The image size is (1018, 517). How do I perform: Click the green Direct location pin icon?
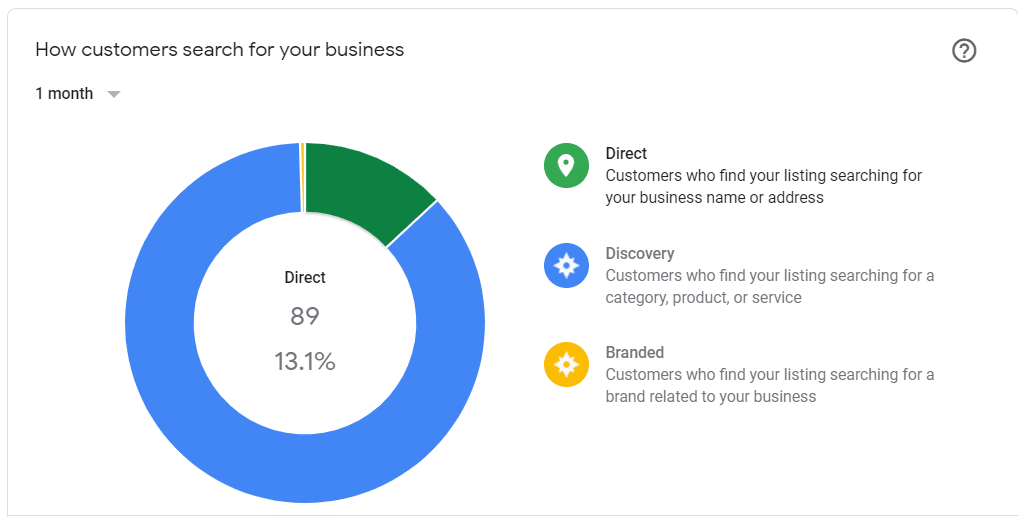566,165
